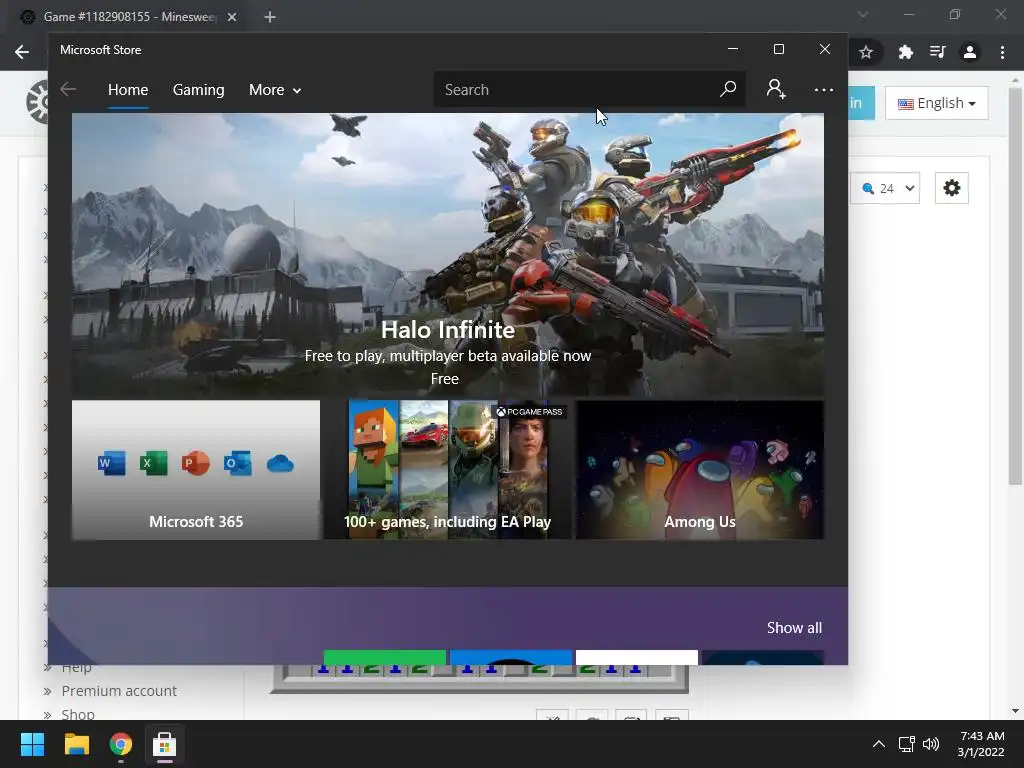
Task: Open Chrome's tab search chevron
Action: [x=863, y=14]
